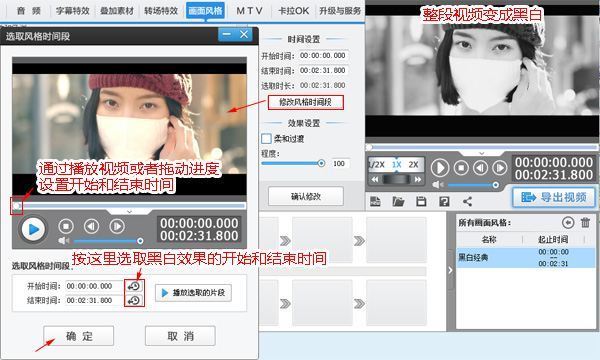
Task: Click the fast-forward double-arrow icon
Action: click(418, 179)
